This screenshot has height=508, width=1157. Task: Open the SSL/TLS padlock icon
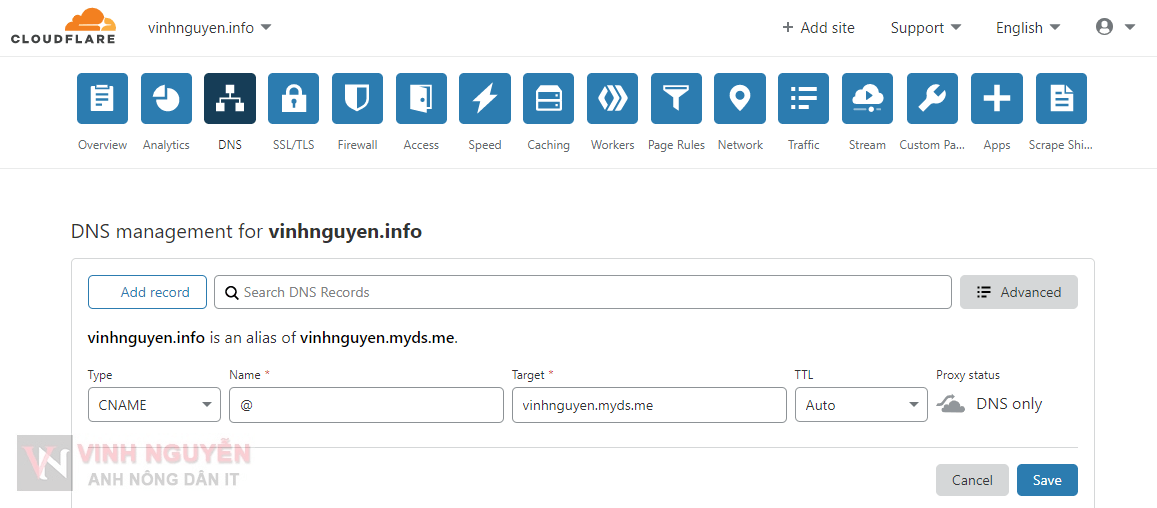pos(294,98)
